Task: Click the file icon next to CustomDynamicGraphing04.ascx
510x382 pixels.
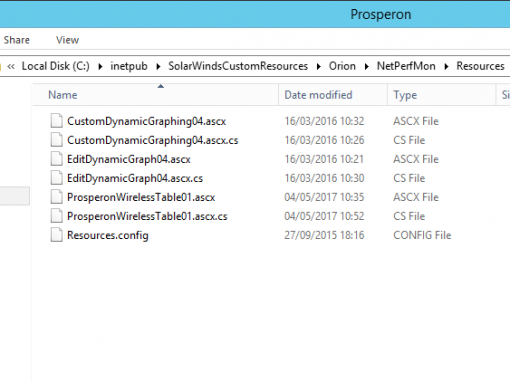Action: (56, 121)
